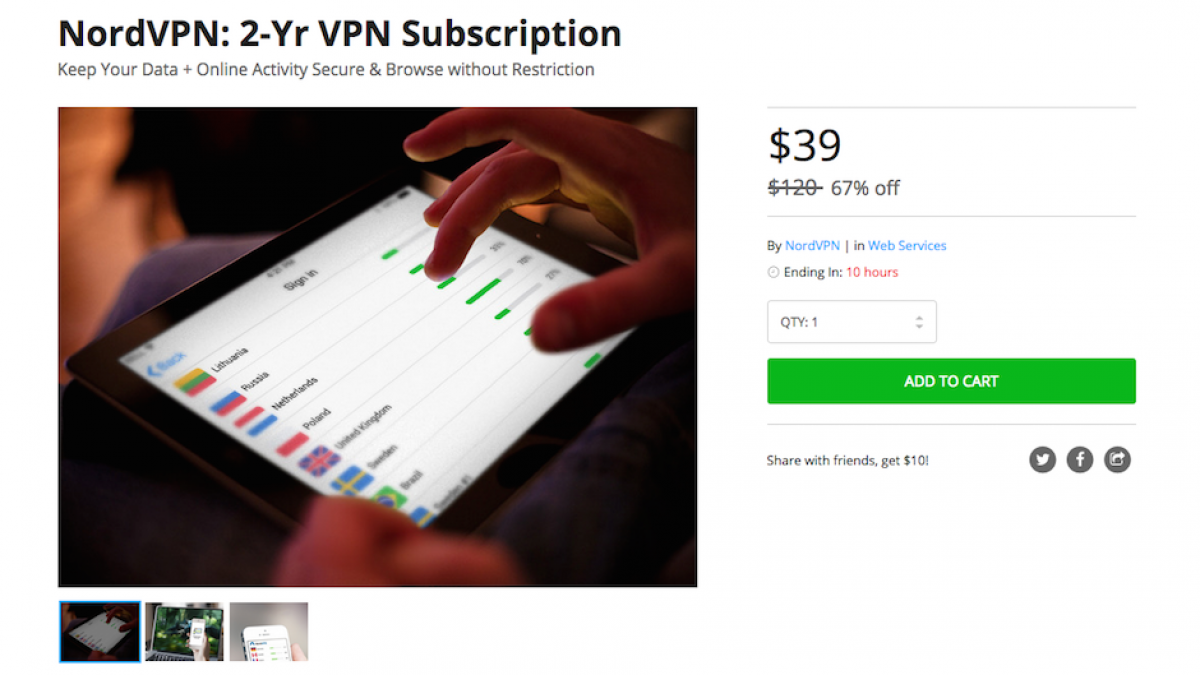Click the 67% off discount label
1200x675 pixels.
tap(865, 187)
